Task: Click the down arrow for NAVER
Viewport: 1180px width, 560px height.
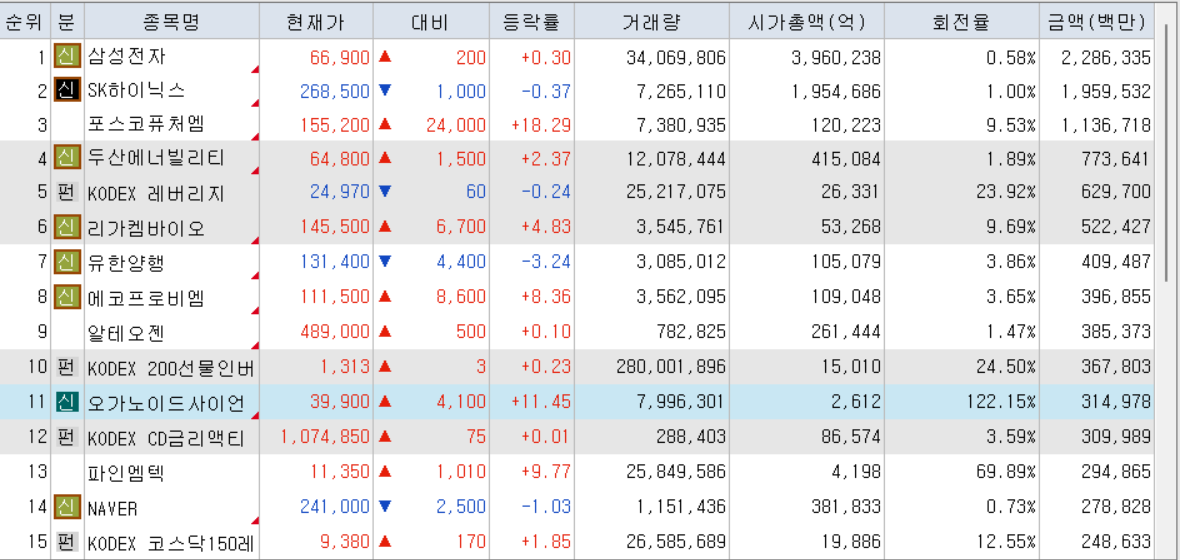Action: click(x=385, y=507)
